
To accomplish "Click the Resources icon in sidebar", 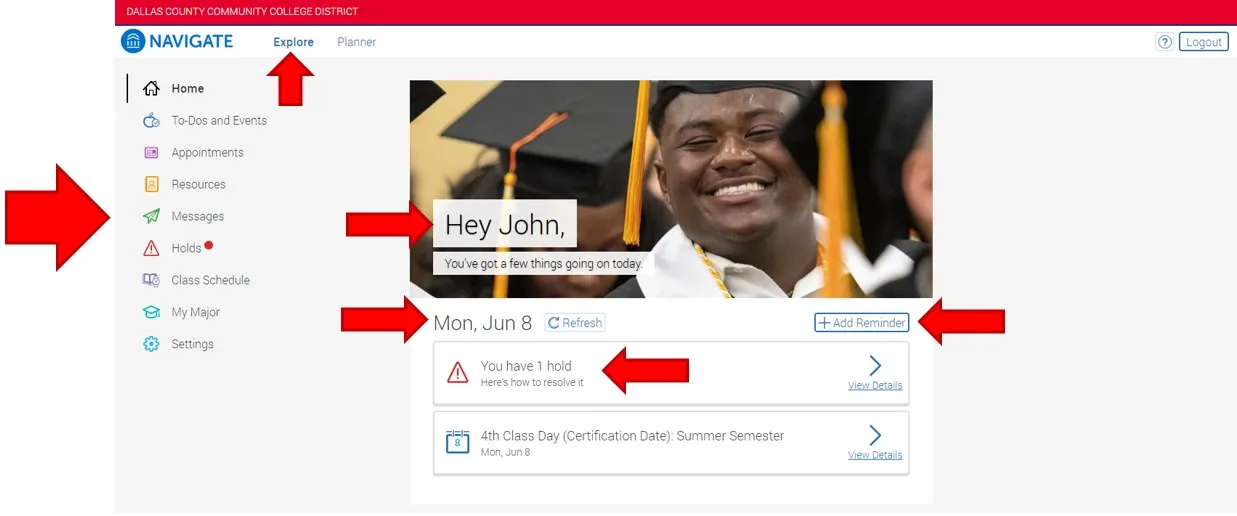I will [x=152, y=185].
